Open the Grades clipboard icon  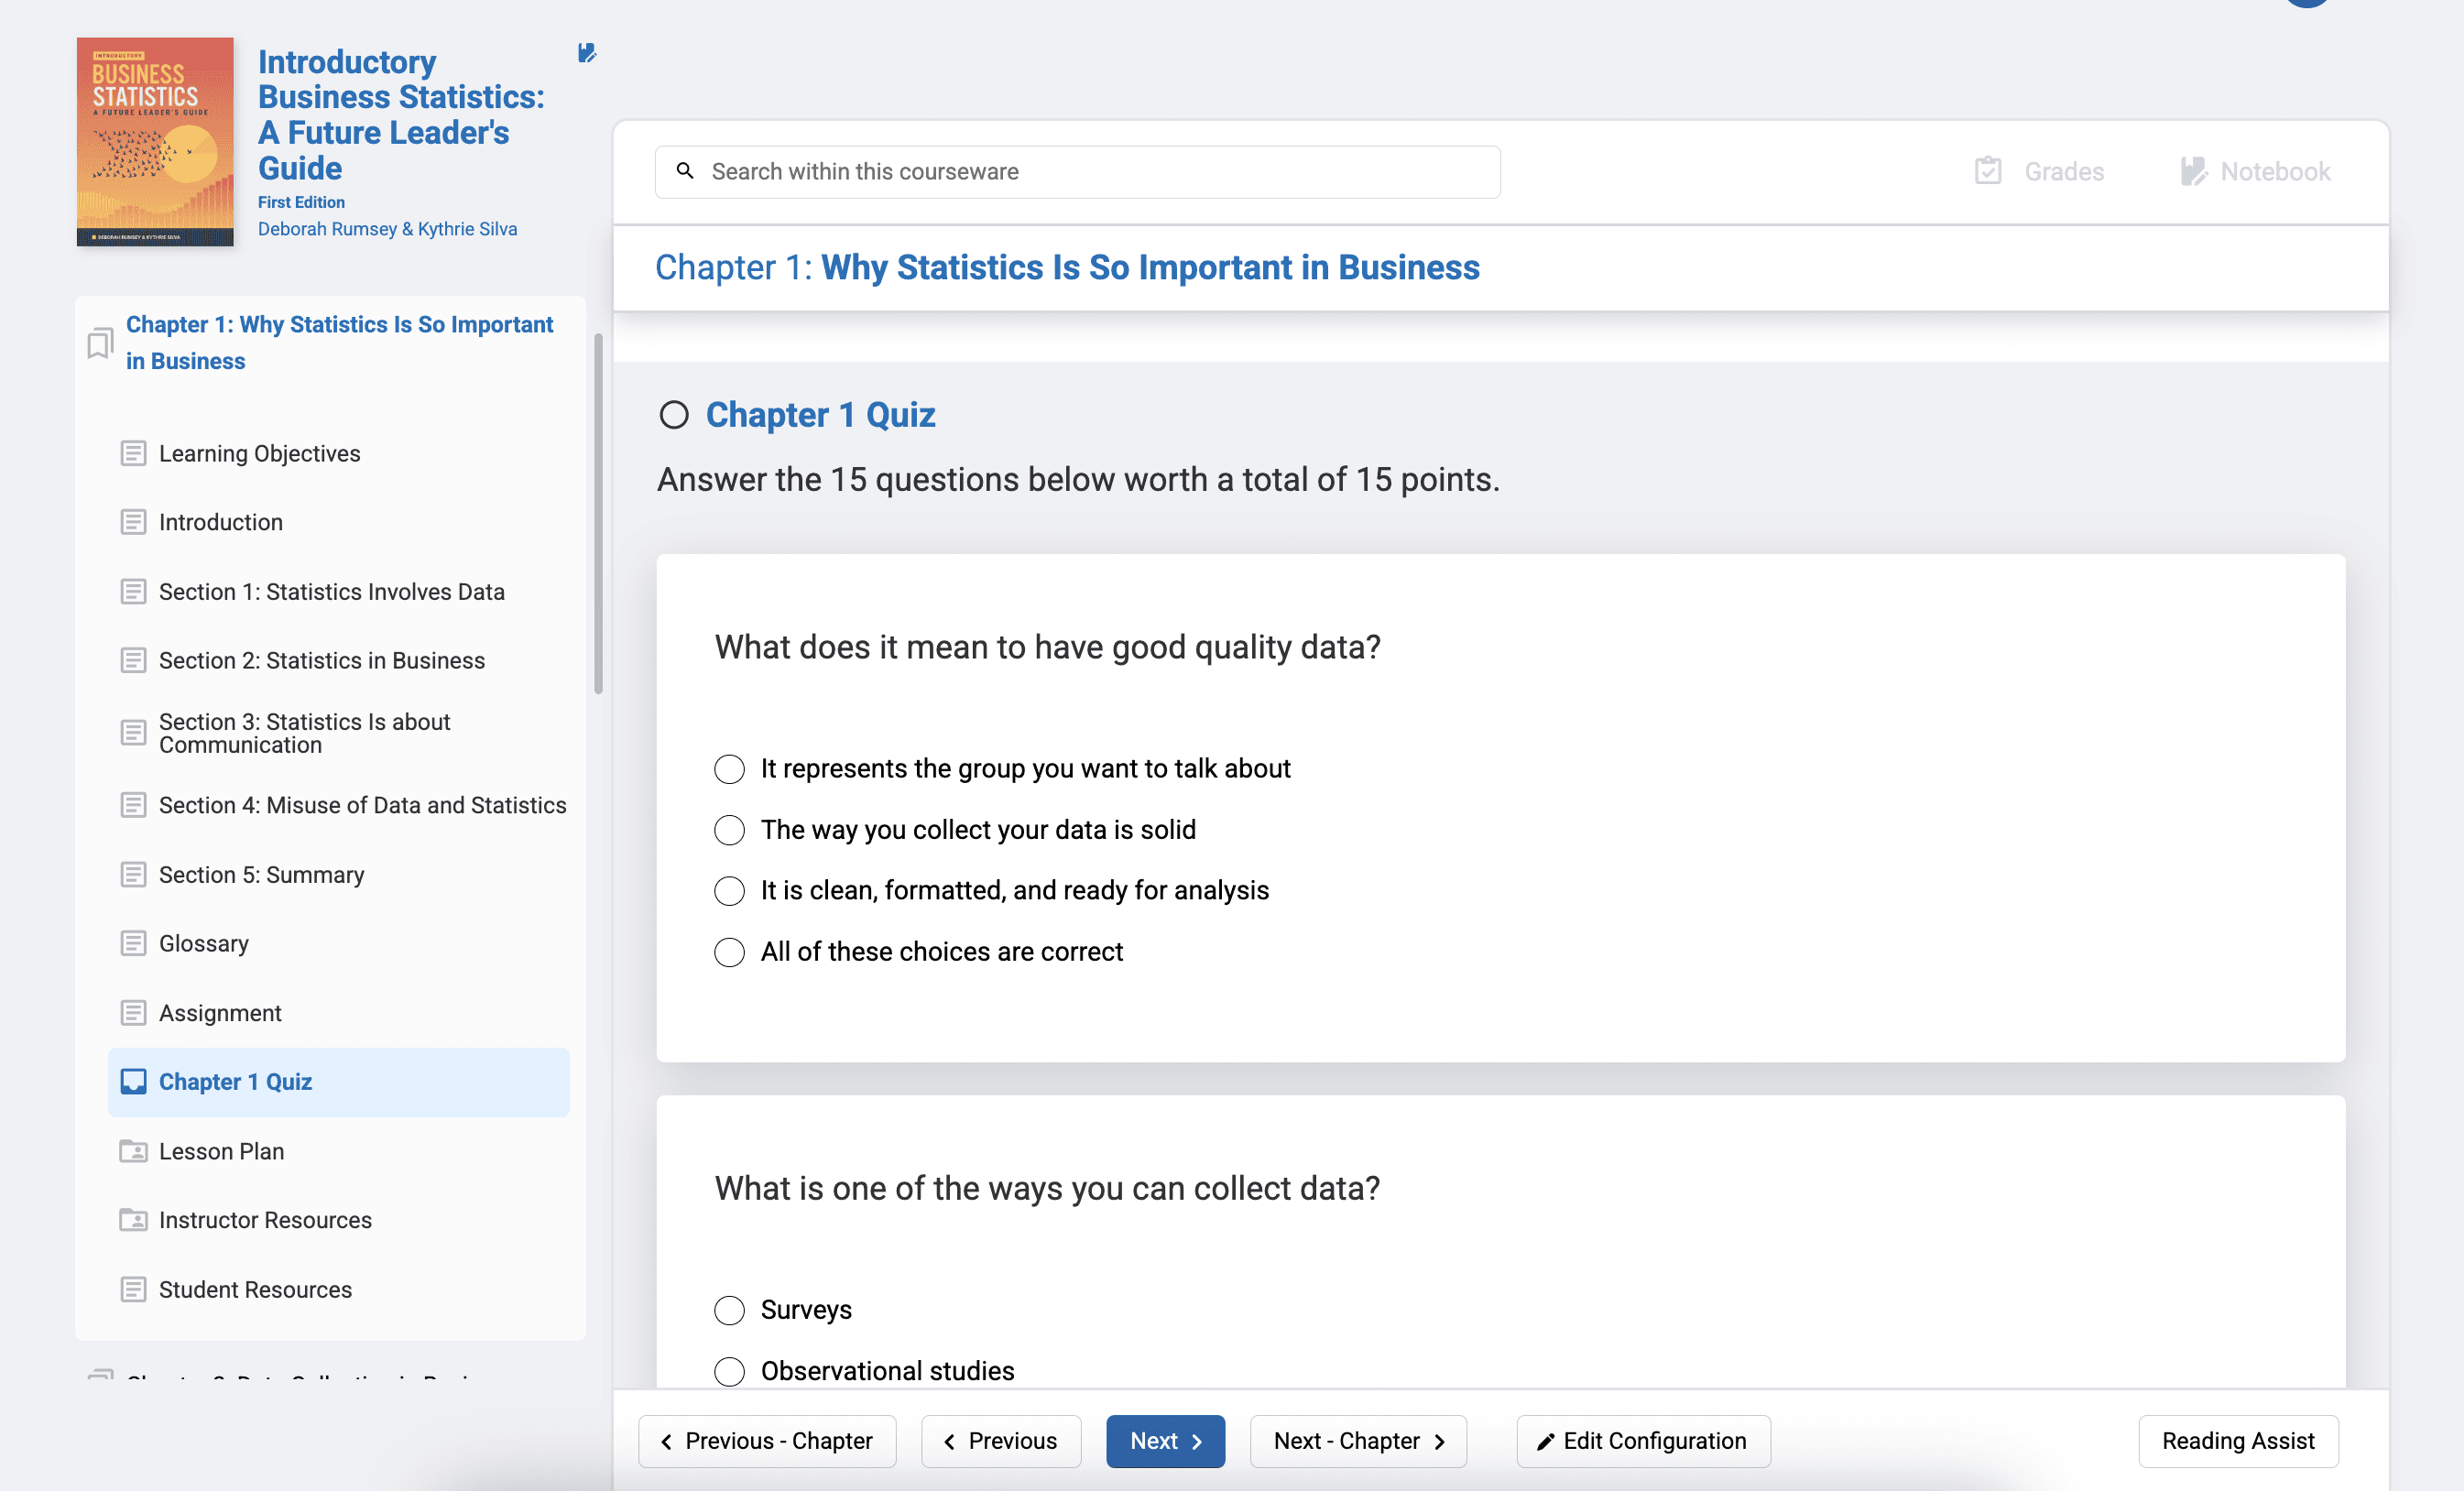[1987, 171]
